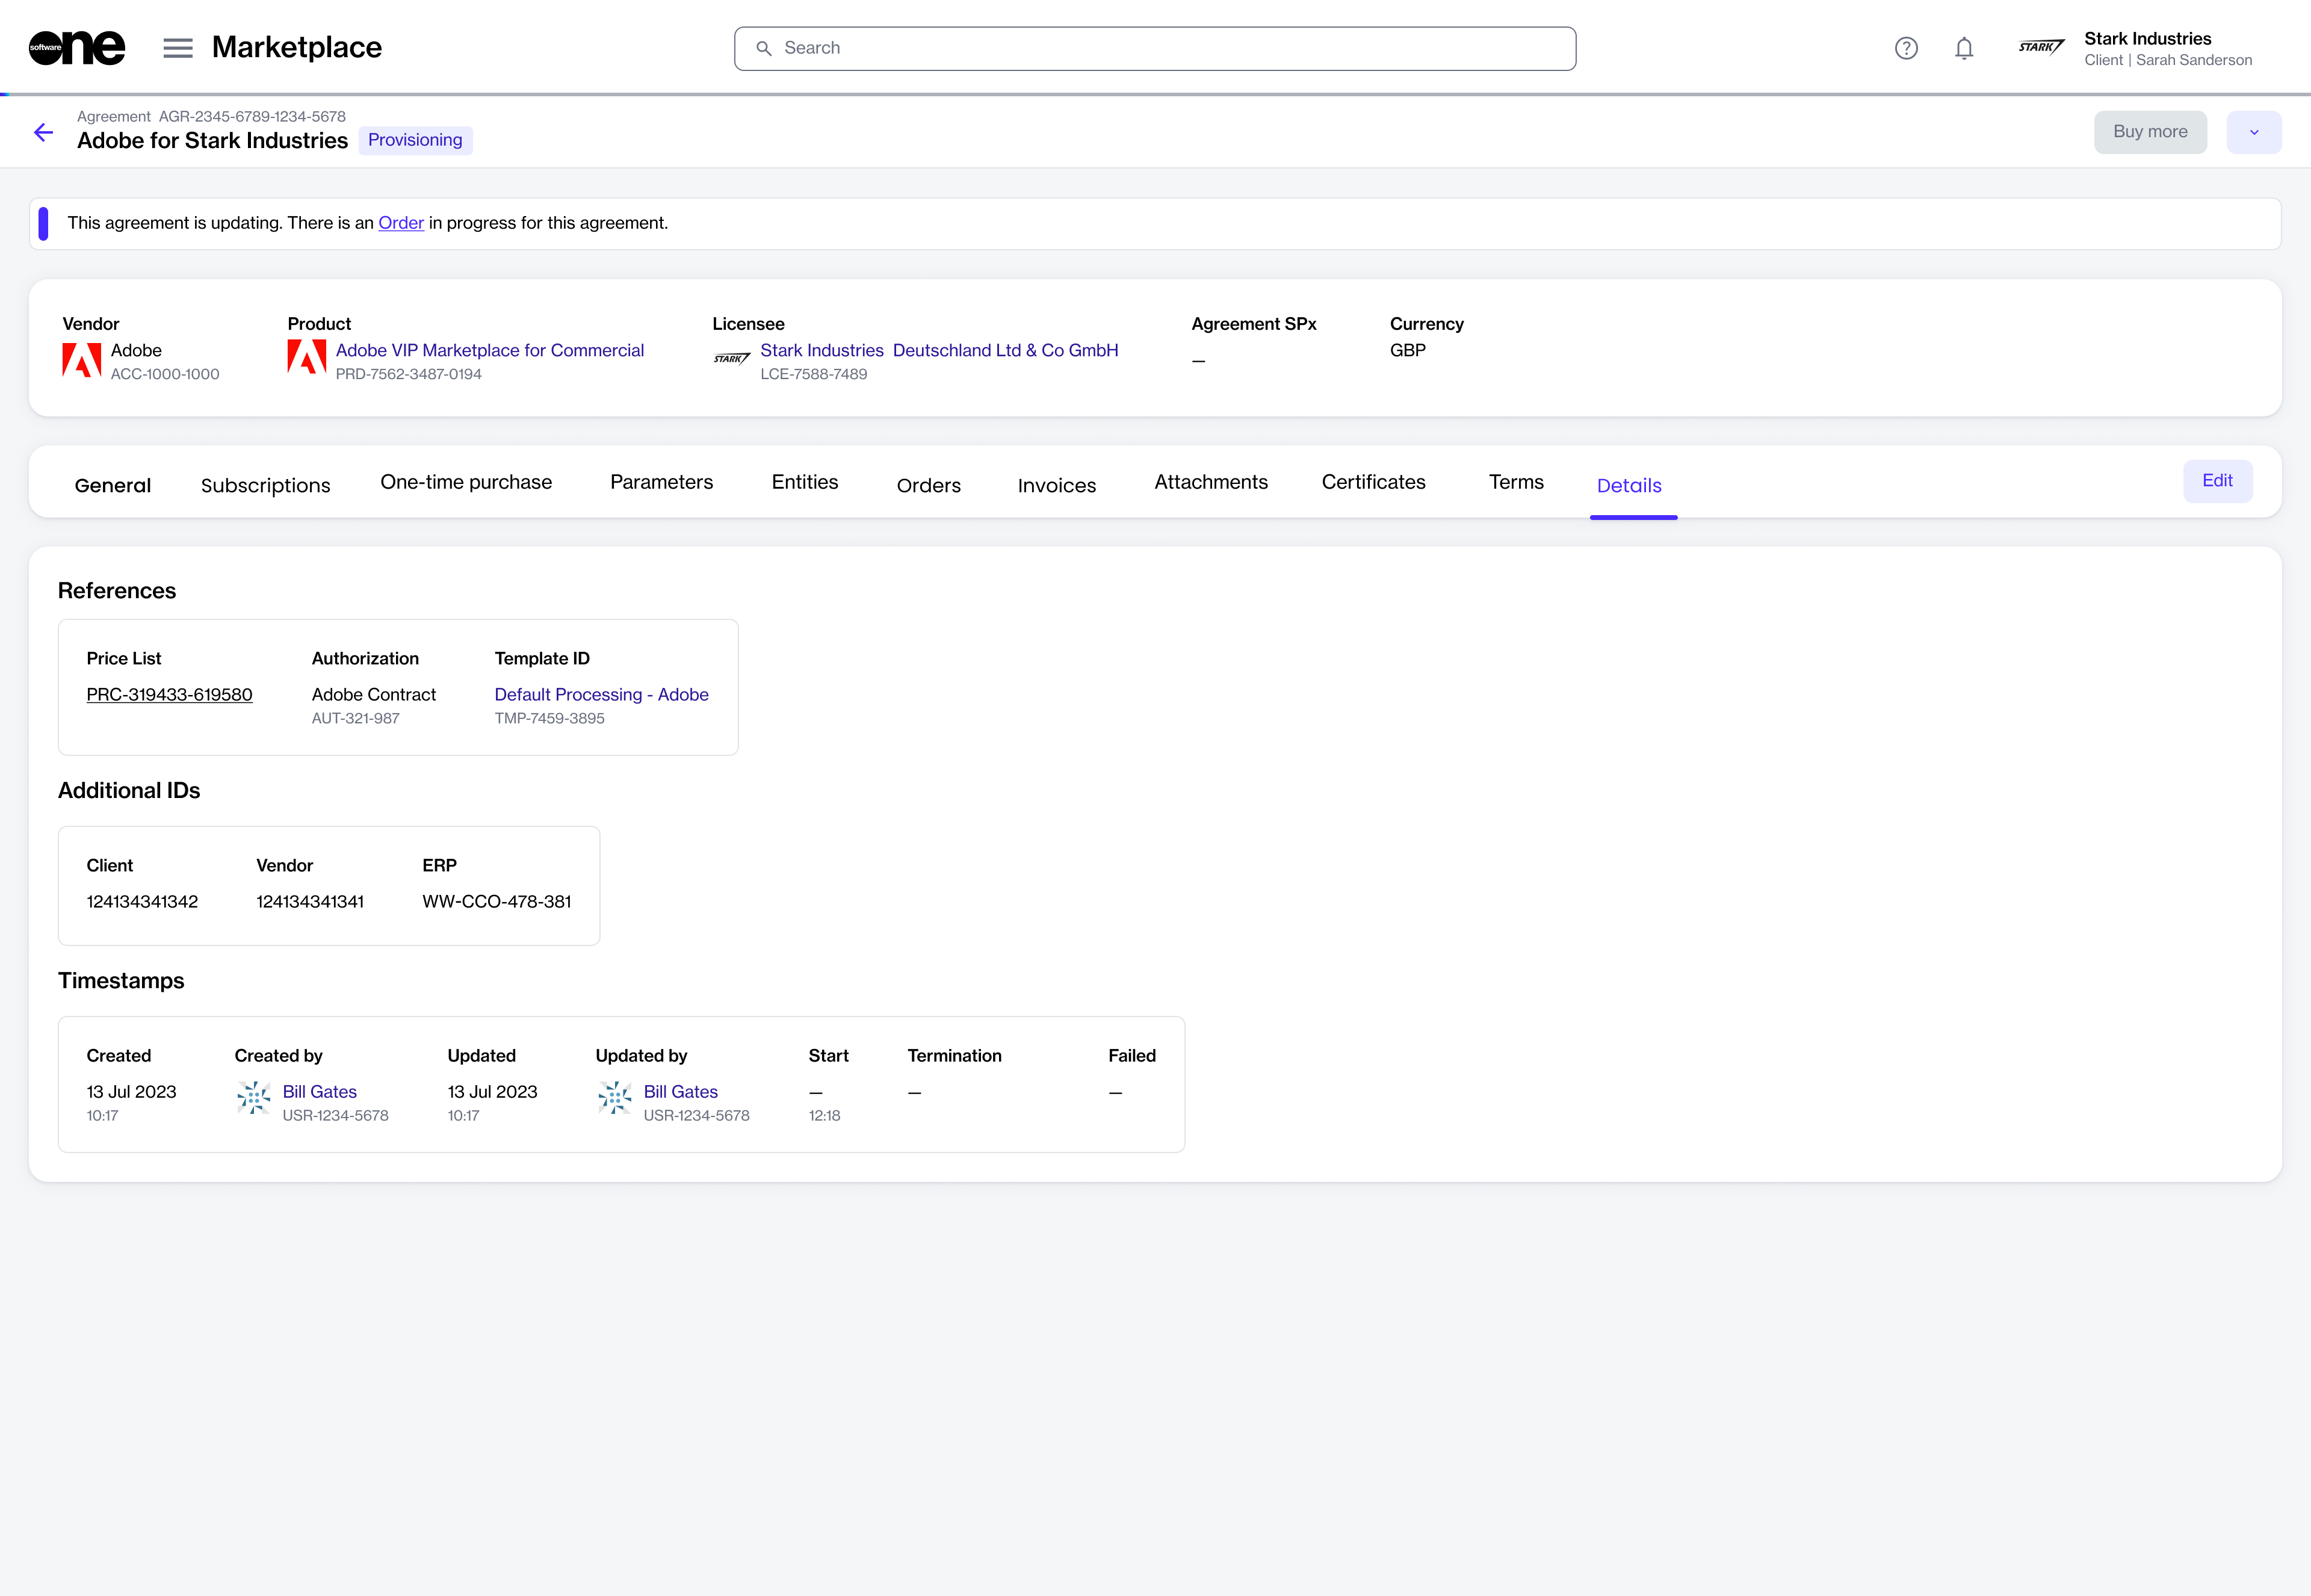This screenshot has height=1596, width=2311.
Task: Open the hamburger navigation menu
Action: click(x=178, y=48)
